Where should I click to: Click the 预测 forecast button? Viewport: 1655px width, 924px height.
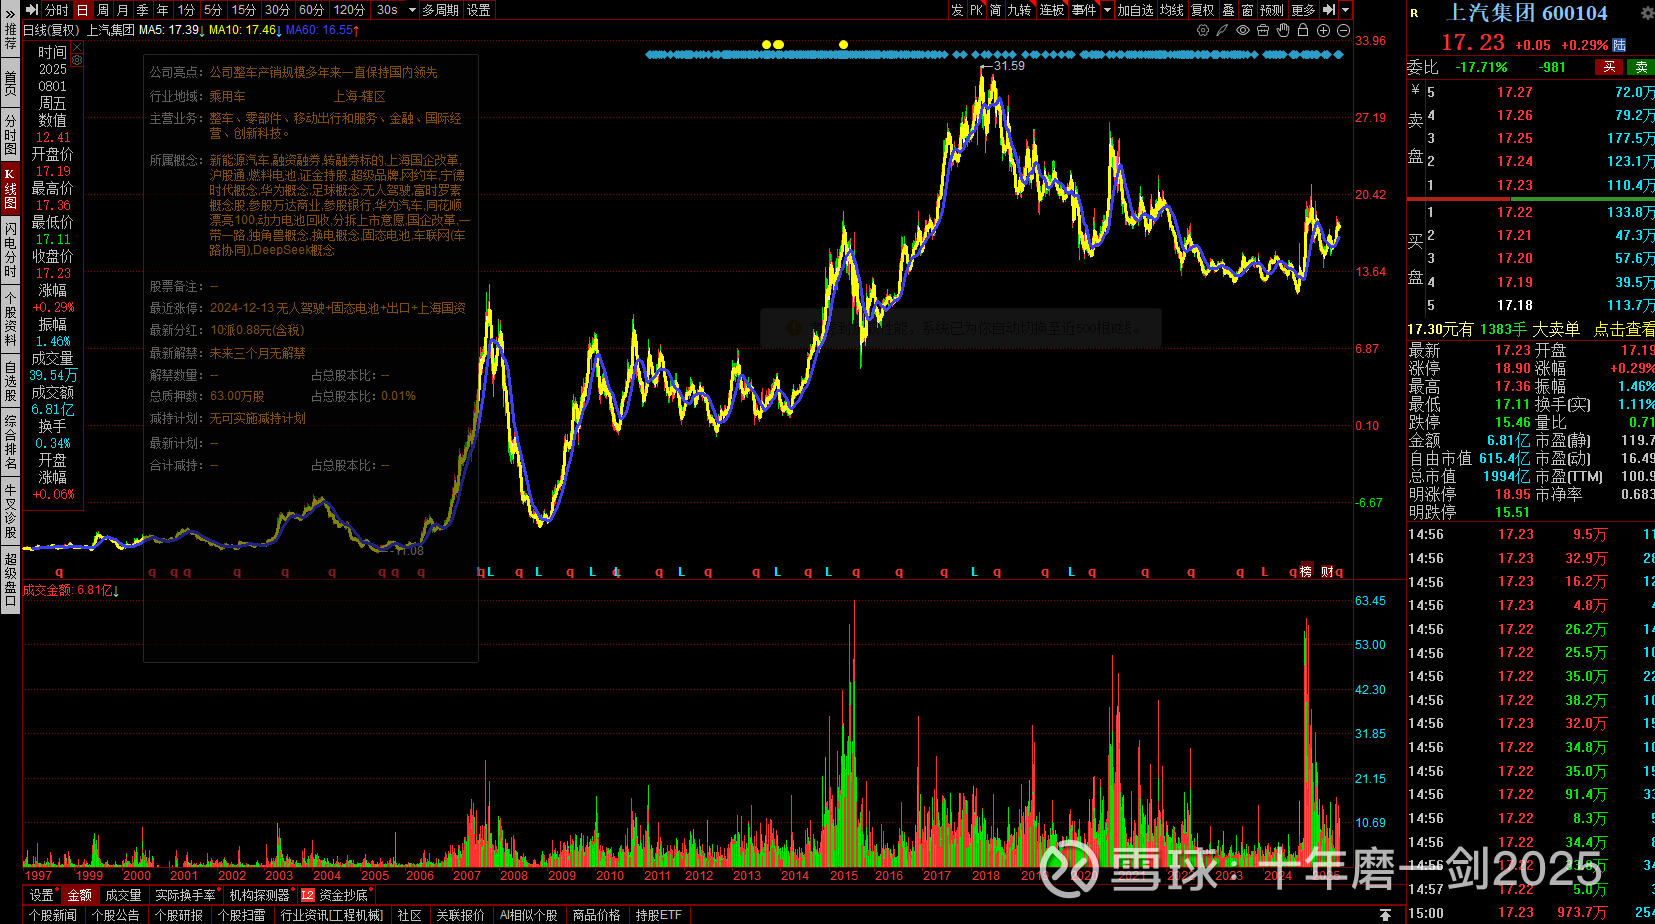point(1271,10)
